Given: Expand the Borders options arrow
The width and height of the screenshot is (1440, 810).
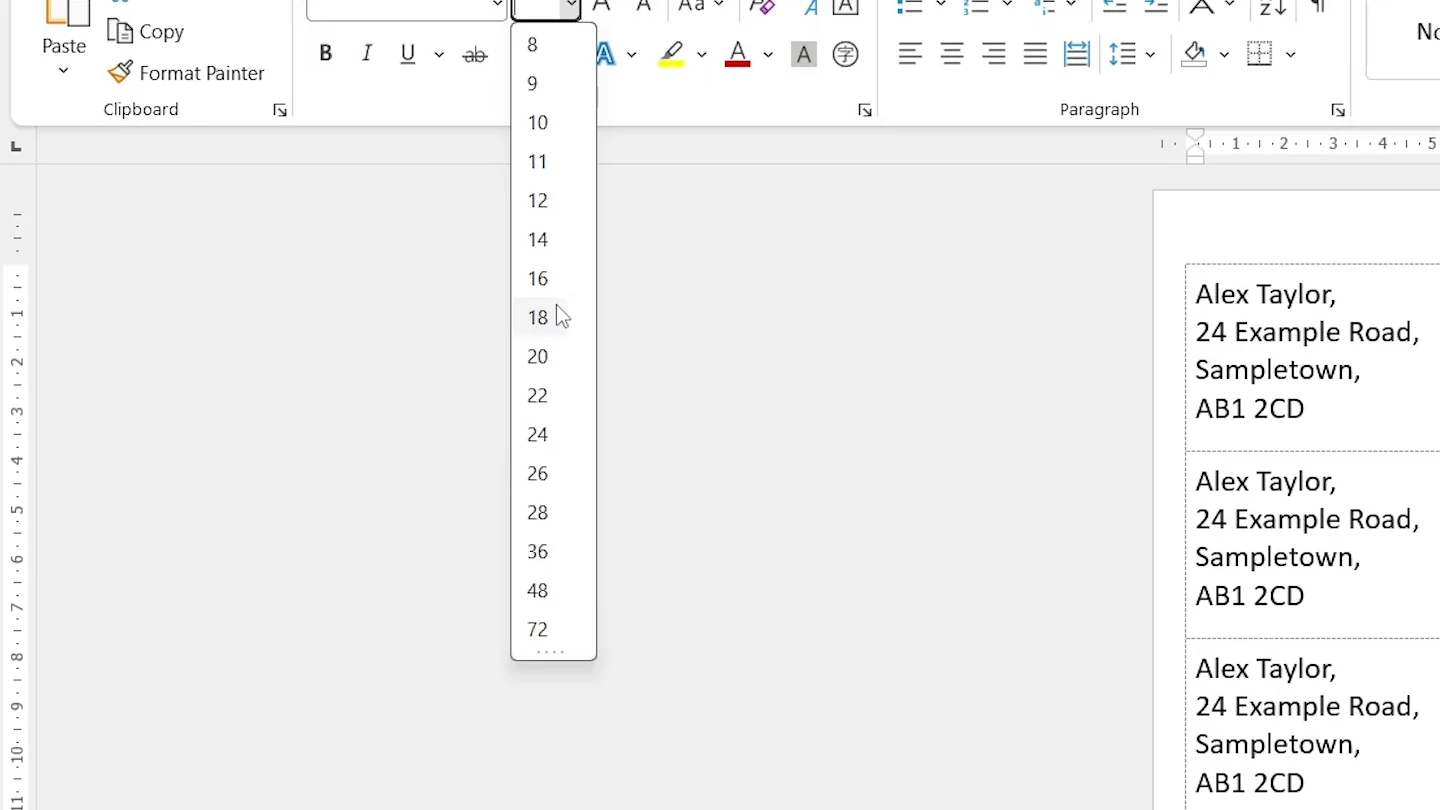Looking at the screenshot, I should point(1290,54).
